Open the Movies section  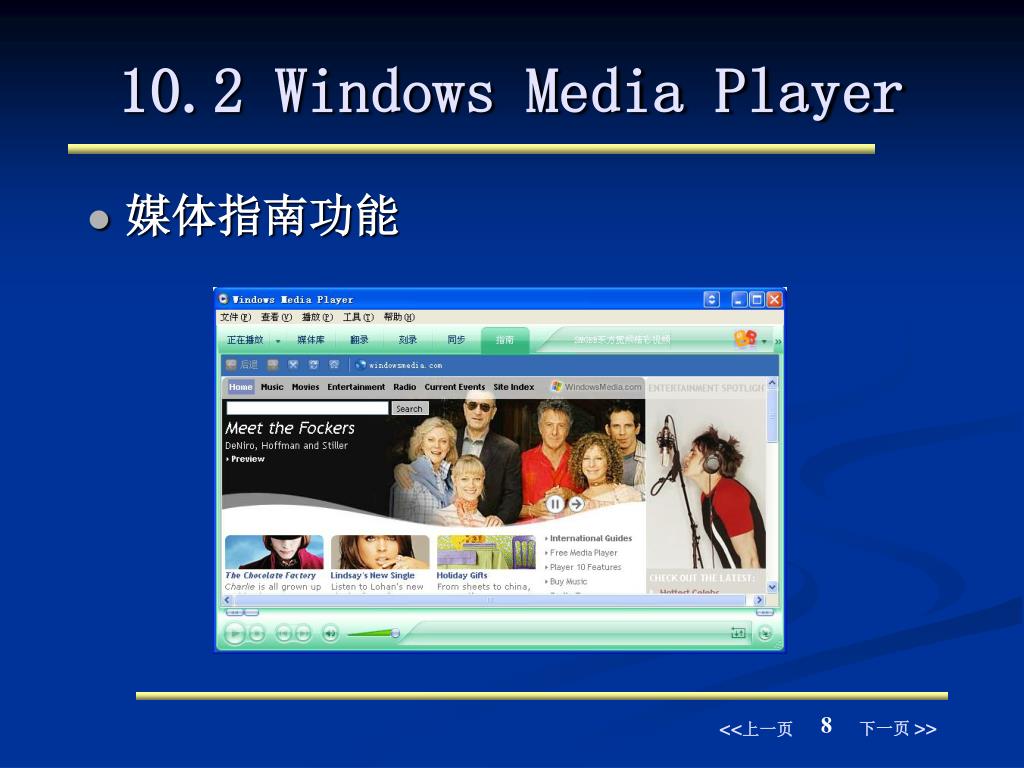(306, 387)
